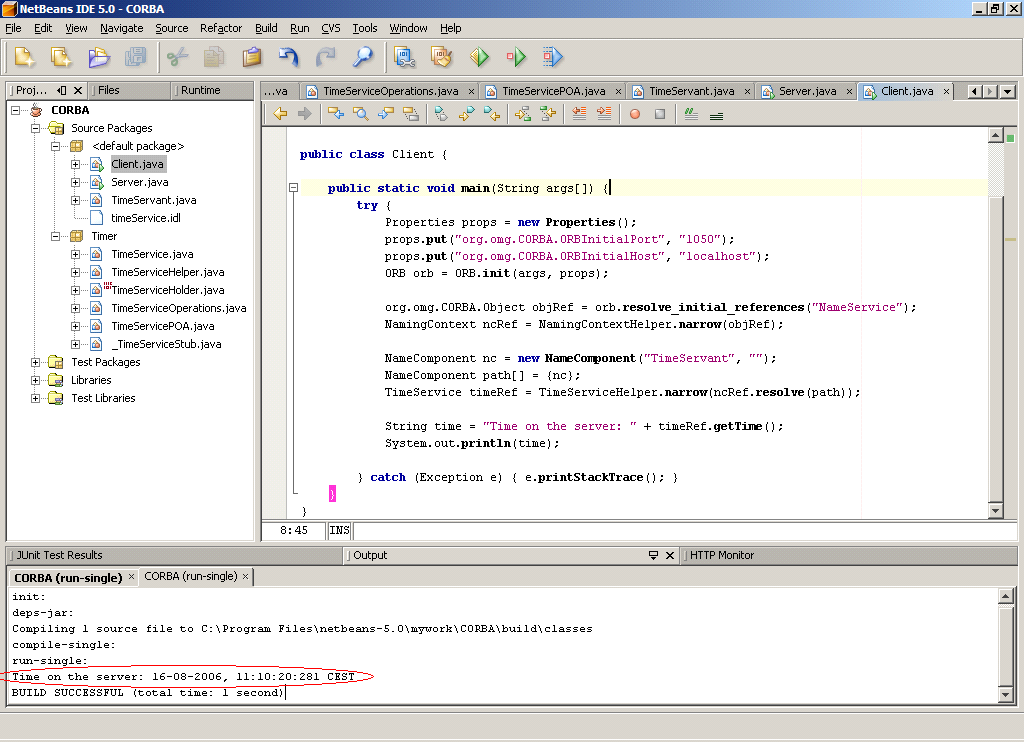Collapse the Timer package node
Screen dimensions: 1024x742
pyautogui.click(x=56, y=236)
